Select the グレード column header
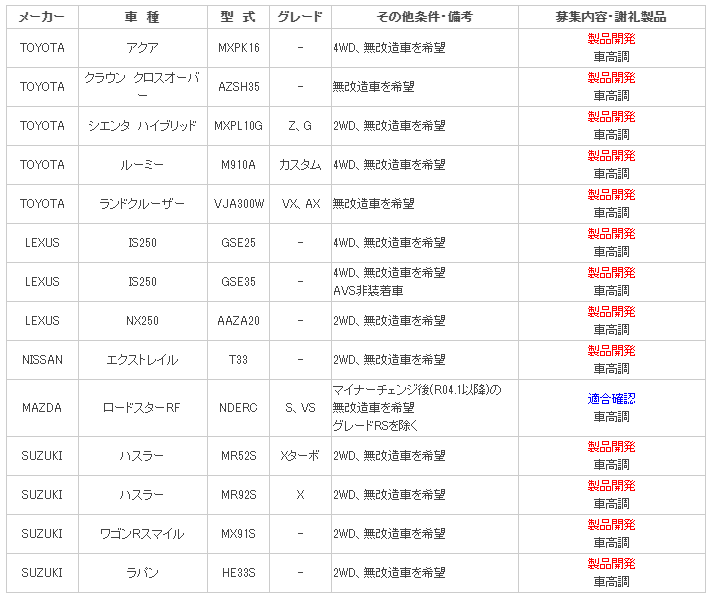The height and width of the screenshot is (598, 710). (x=300, y=17)
